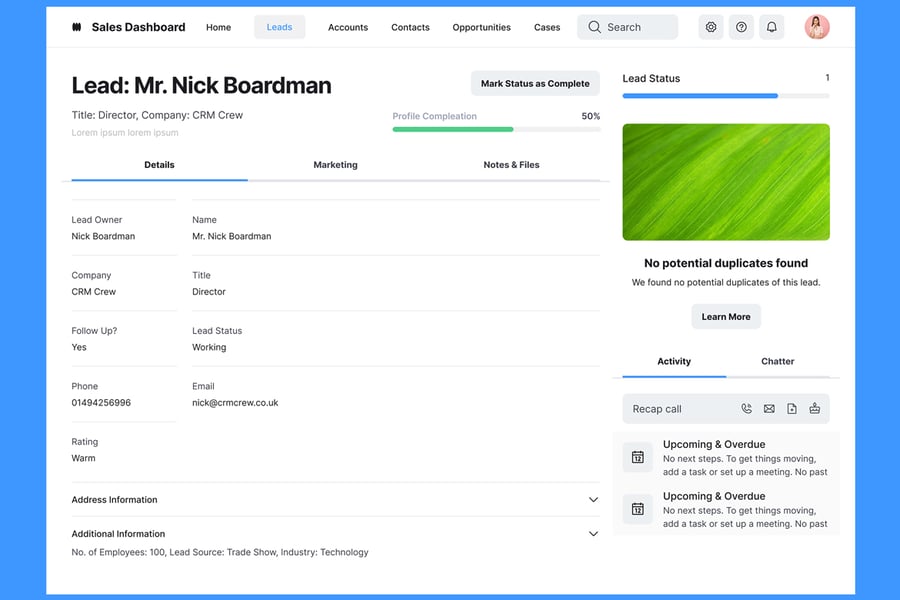Switch to the Marketing tab
This screenshot has height=600, width=900.
tap(335, 165)
